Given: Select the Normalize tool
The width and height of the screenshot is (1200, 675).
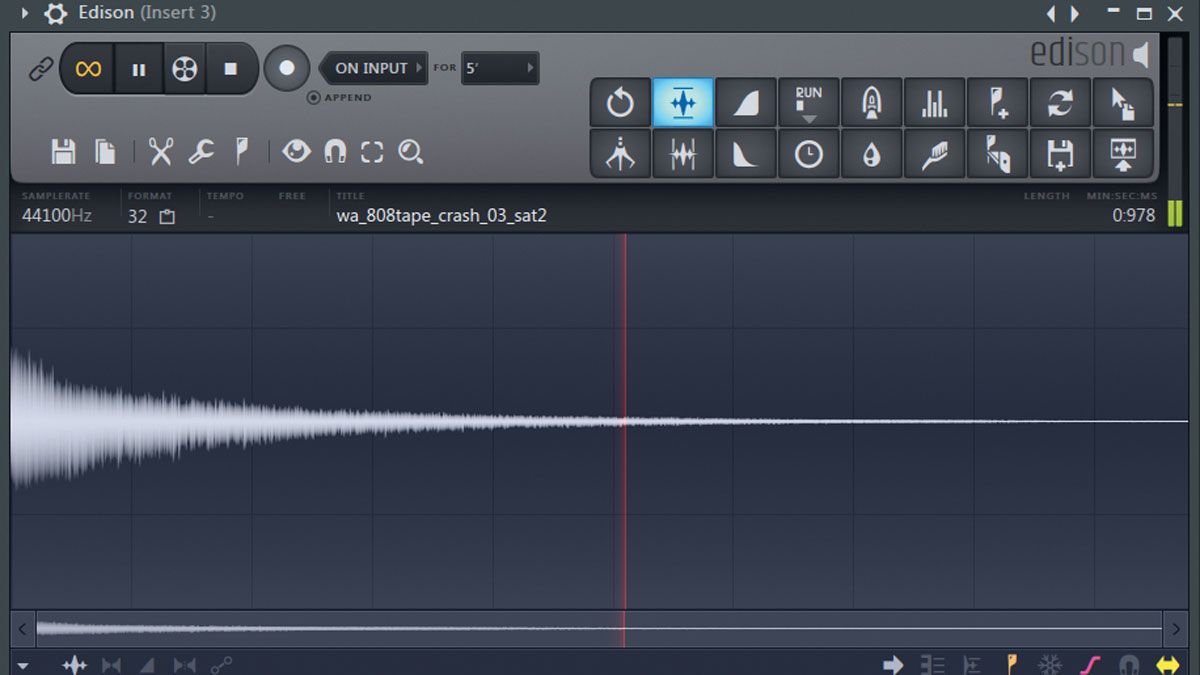Looking at the screenshot, I should 683,100.
